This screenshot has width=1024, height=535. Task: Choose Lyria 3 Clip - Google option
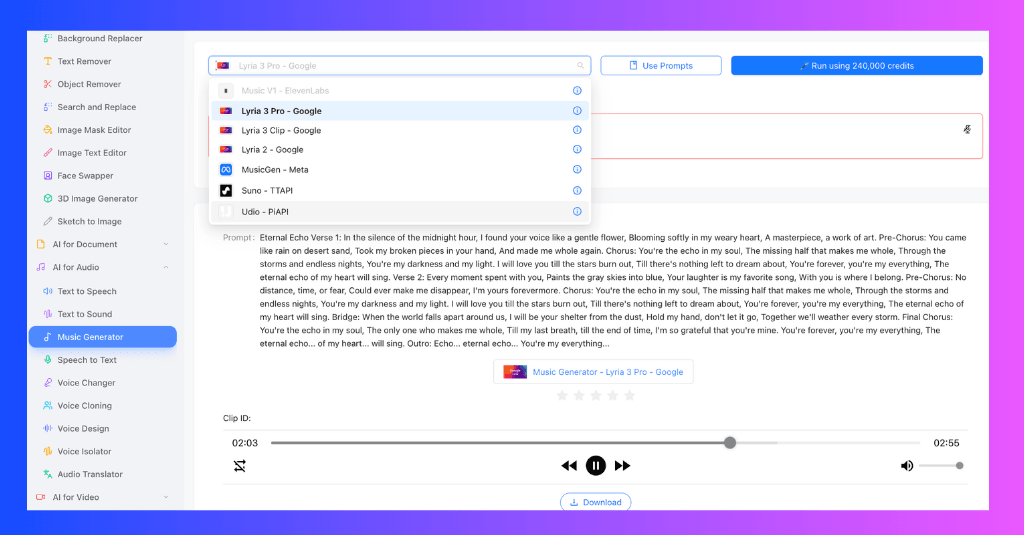400,131
